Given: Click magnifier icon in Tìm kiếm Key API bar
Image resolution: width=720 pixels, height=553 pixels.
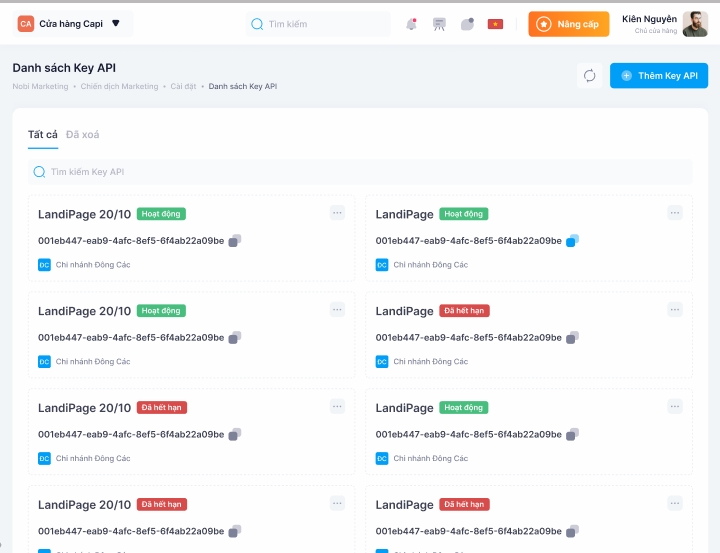Looking at the screenshot, I should pyautogui.click(x=40, y=172).
